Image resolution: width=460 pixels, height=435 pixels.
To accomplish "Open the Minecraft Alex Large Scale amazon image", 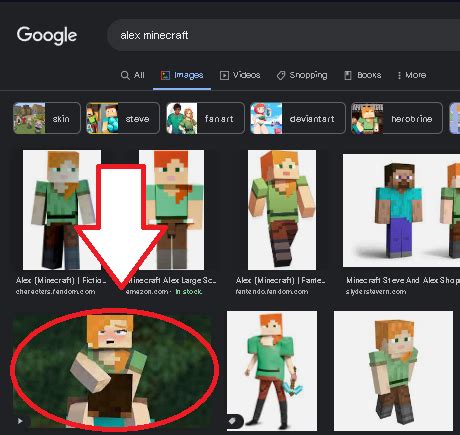I will pyautogui.click(x=171, y=210).
